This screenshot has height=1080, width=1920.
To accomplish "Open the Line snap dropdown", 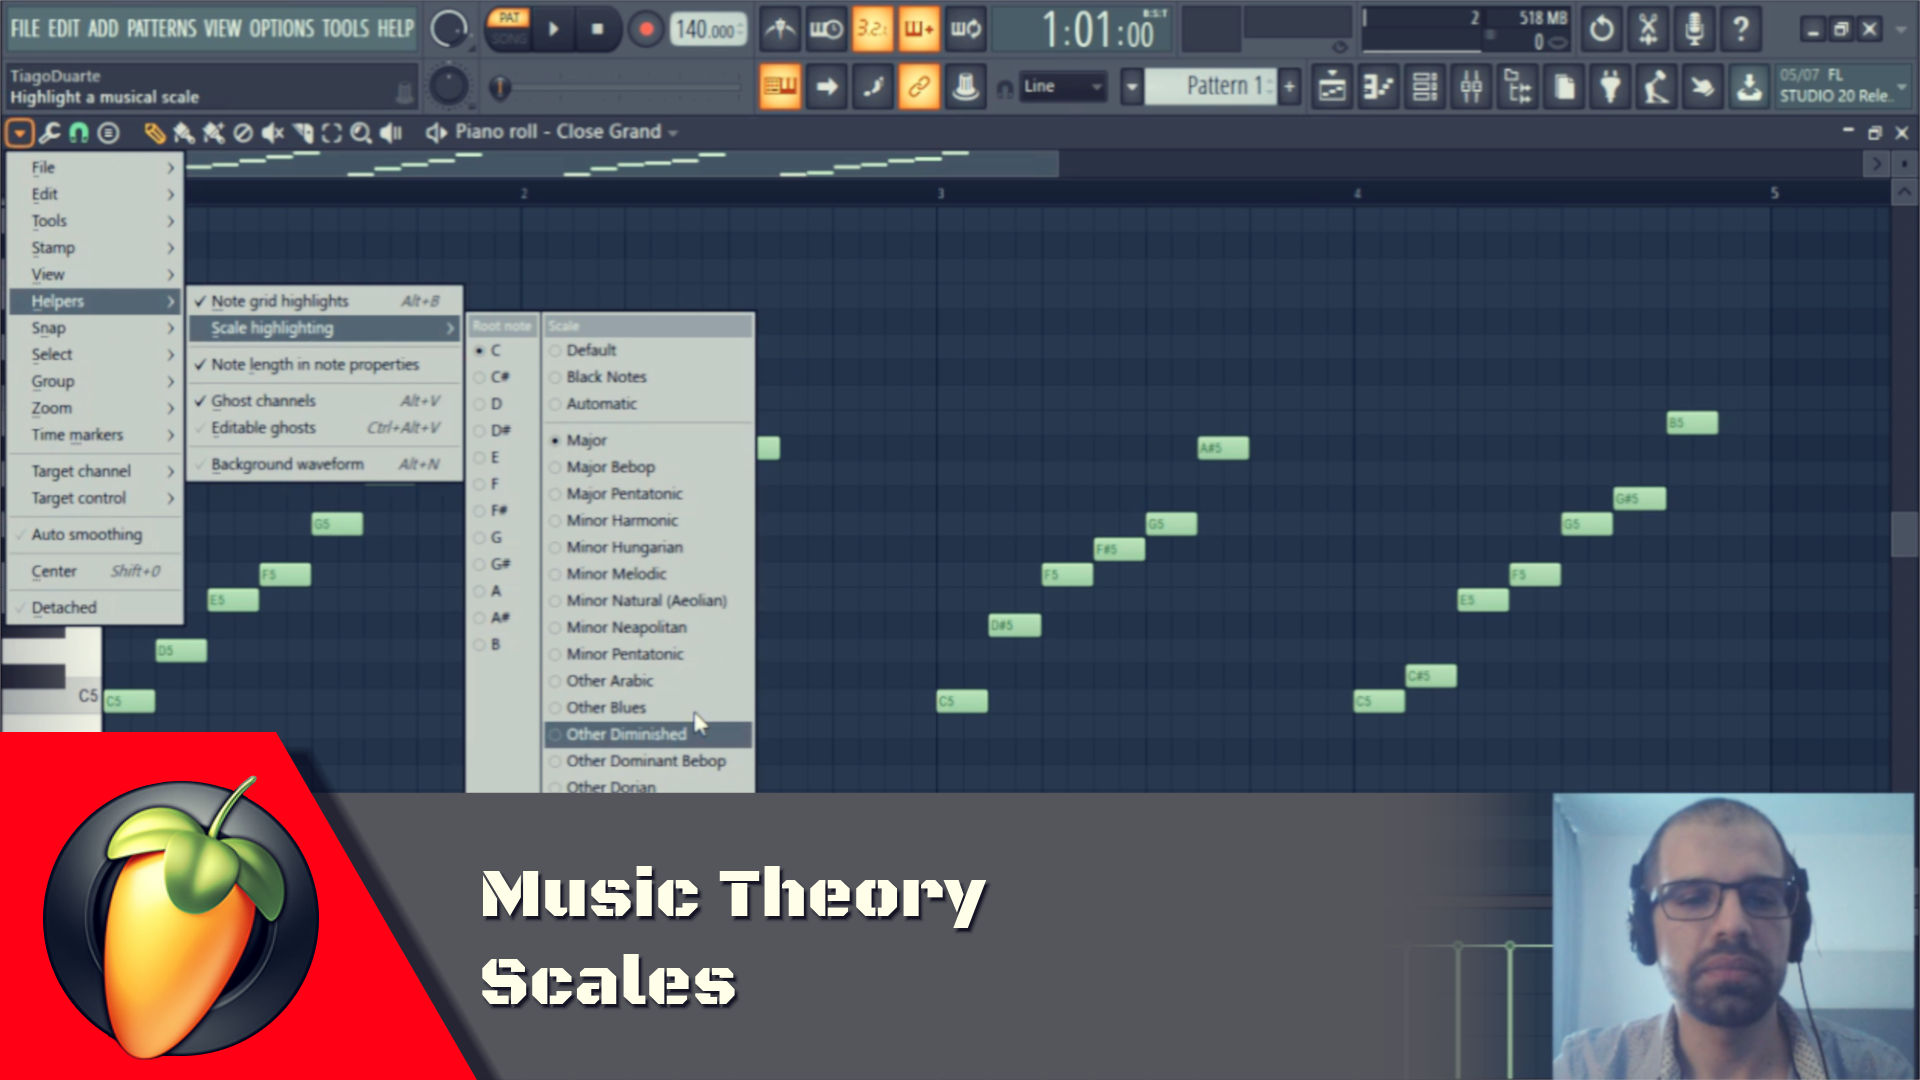I will 1063,87.
